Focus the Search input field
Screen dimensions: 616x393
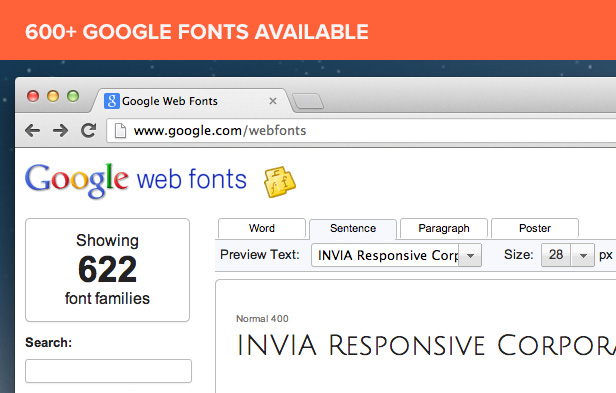pyautogui.click(x=108, y=371)
